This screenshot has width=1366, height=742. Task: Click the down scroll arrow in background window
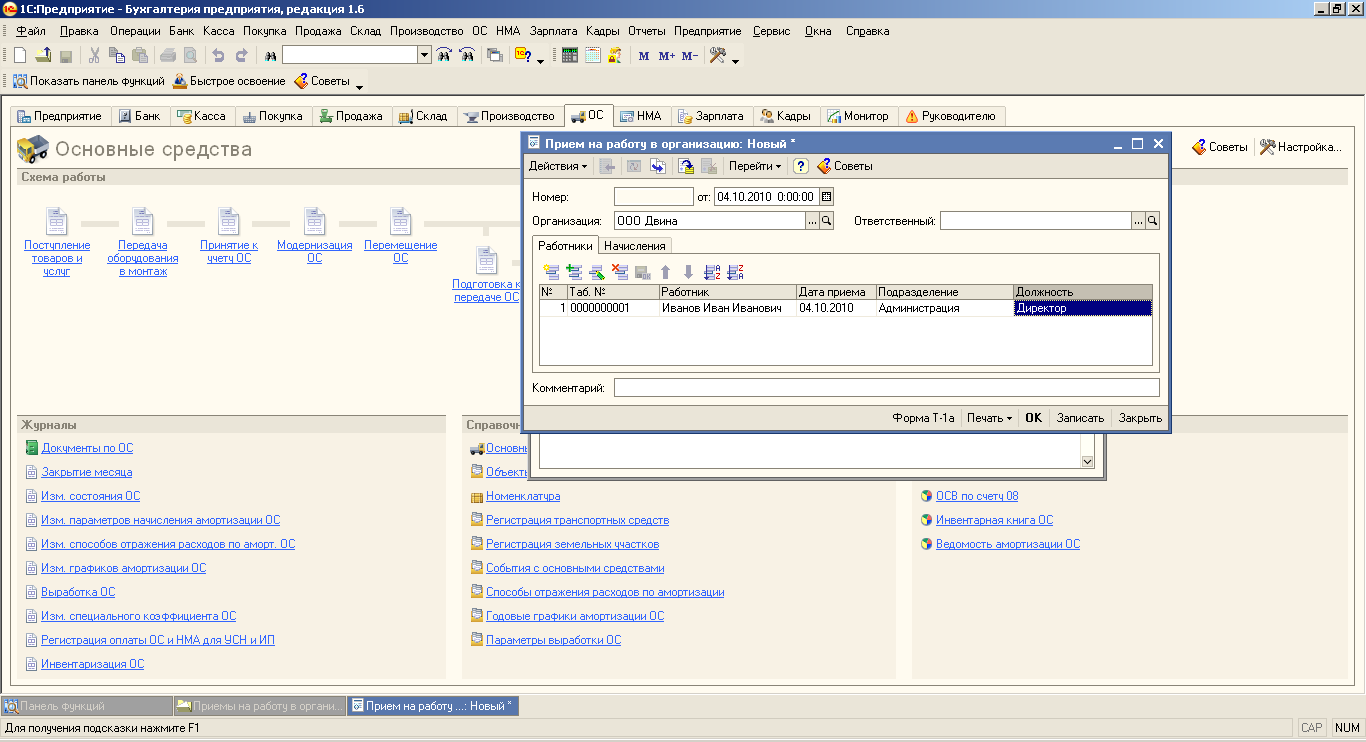(x=1088, y=461)
